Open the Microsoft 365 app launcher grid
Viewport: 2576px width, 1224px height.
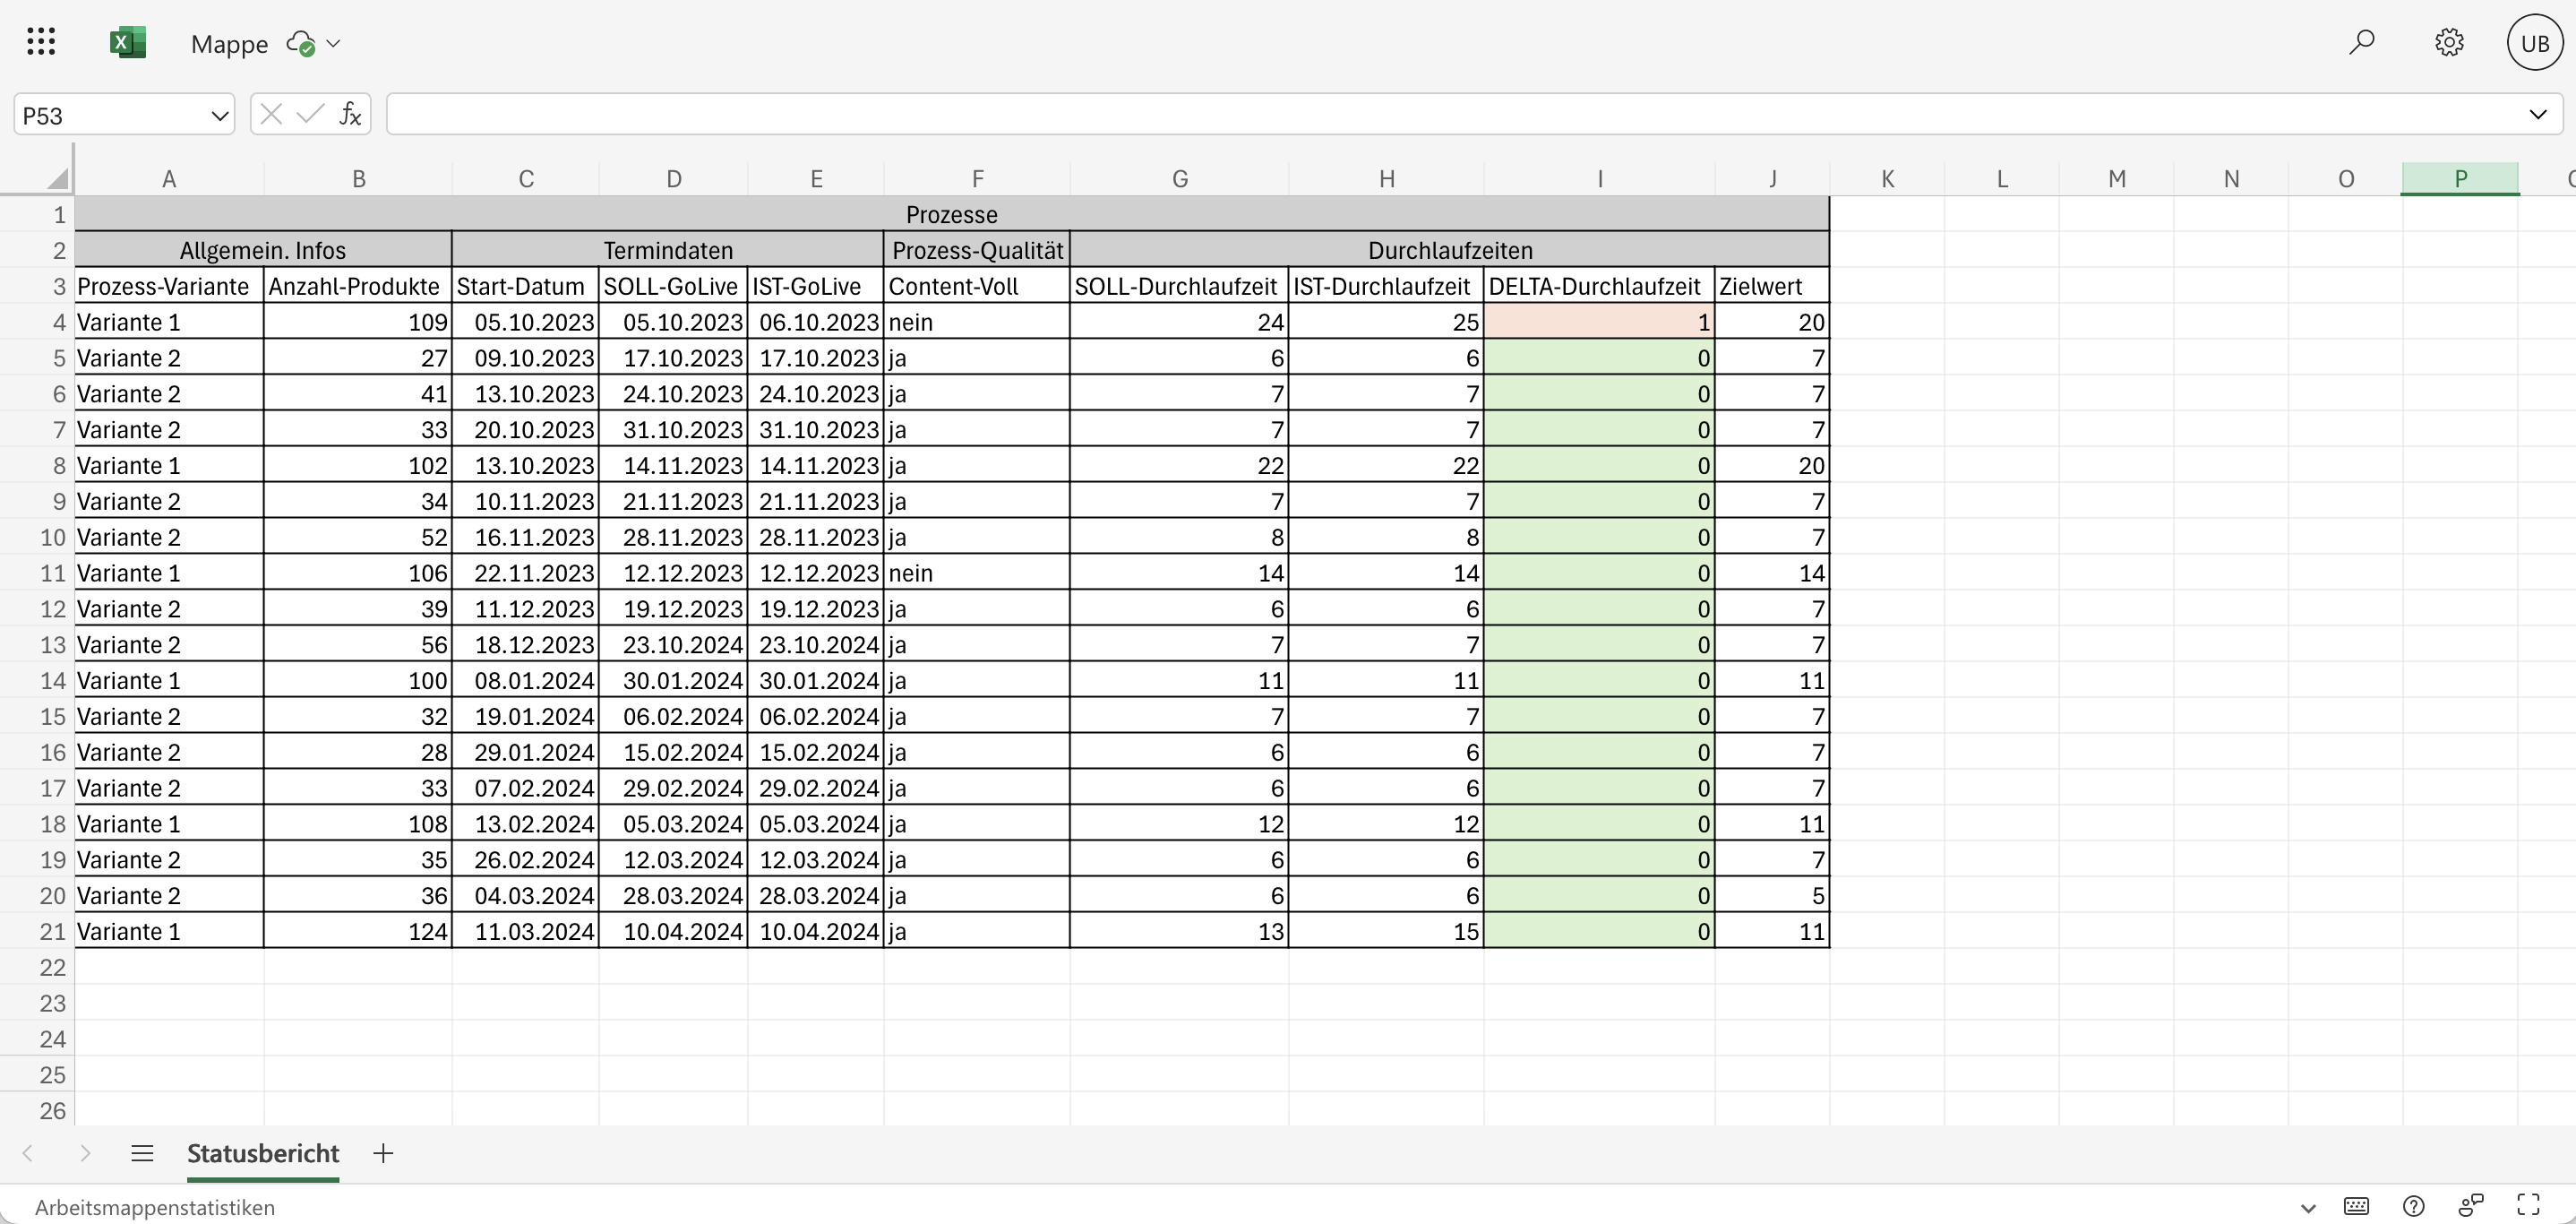(41, 42)
